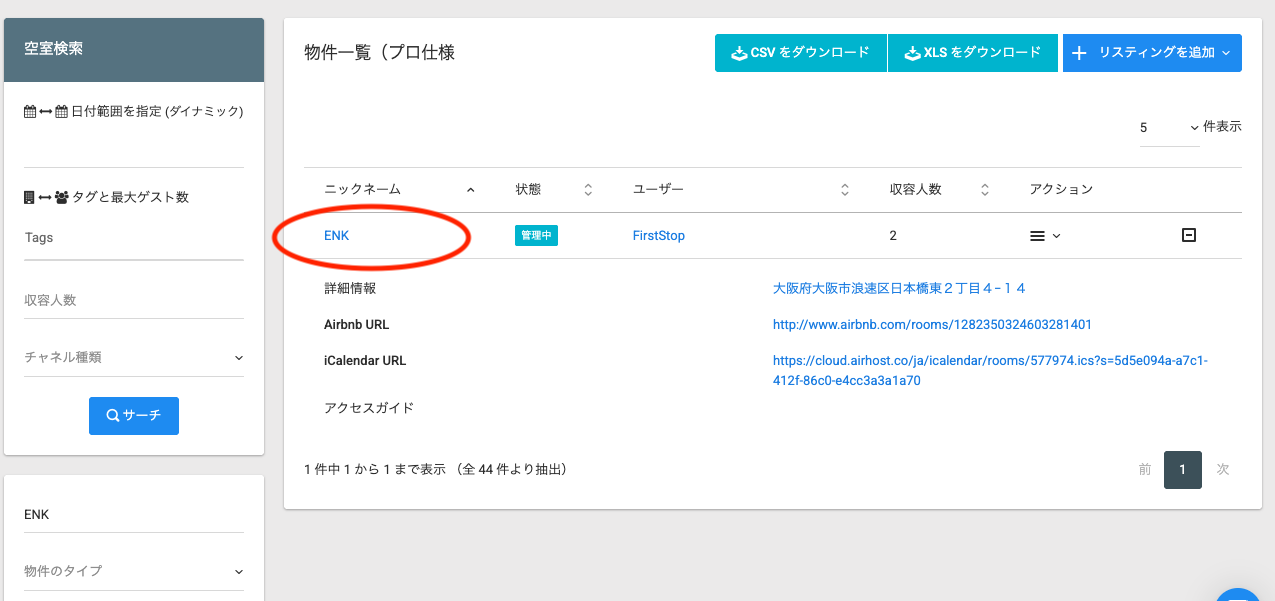Click the サーチ search button
1275x601 pixels.
[134, 416]
